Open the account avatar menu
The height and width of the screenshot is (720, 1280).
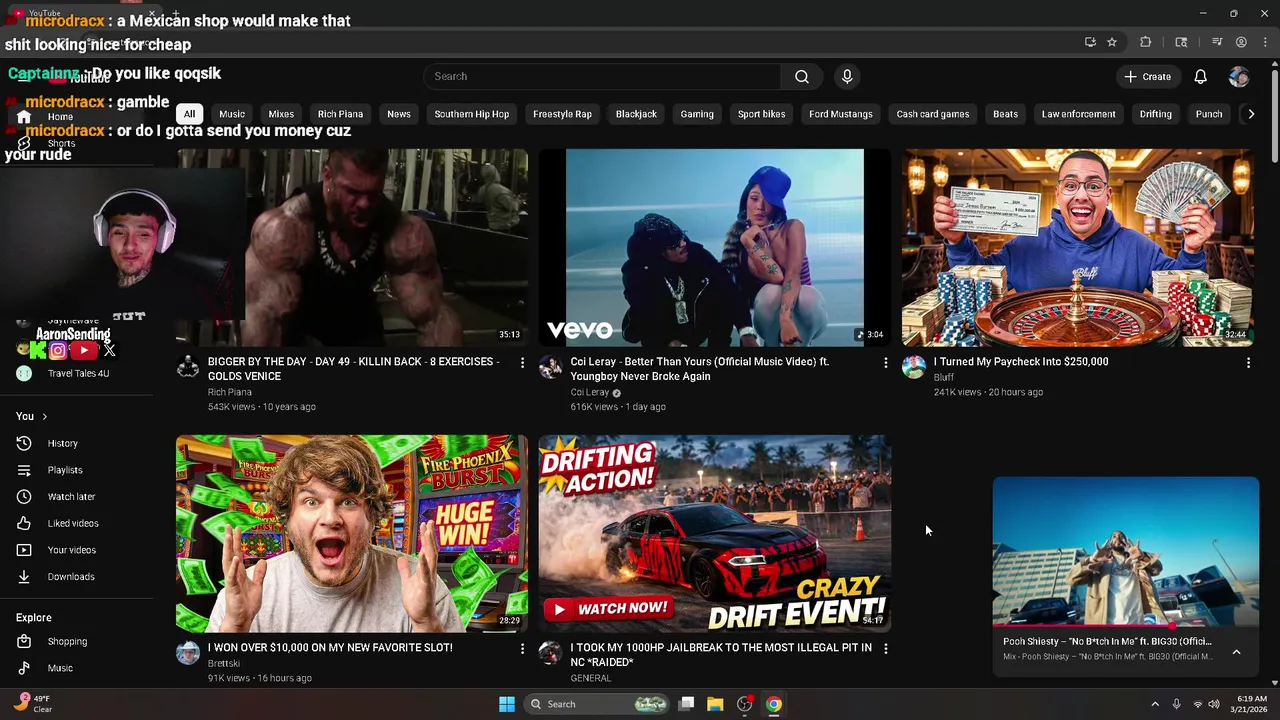click(1239, 76)
